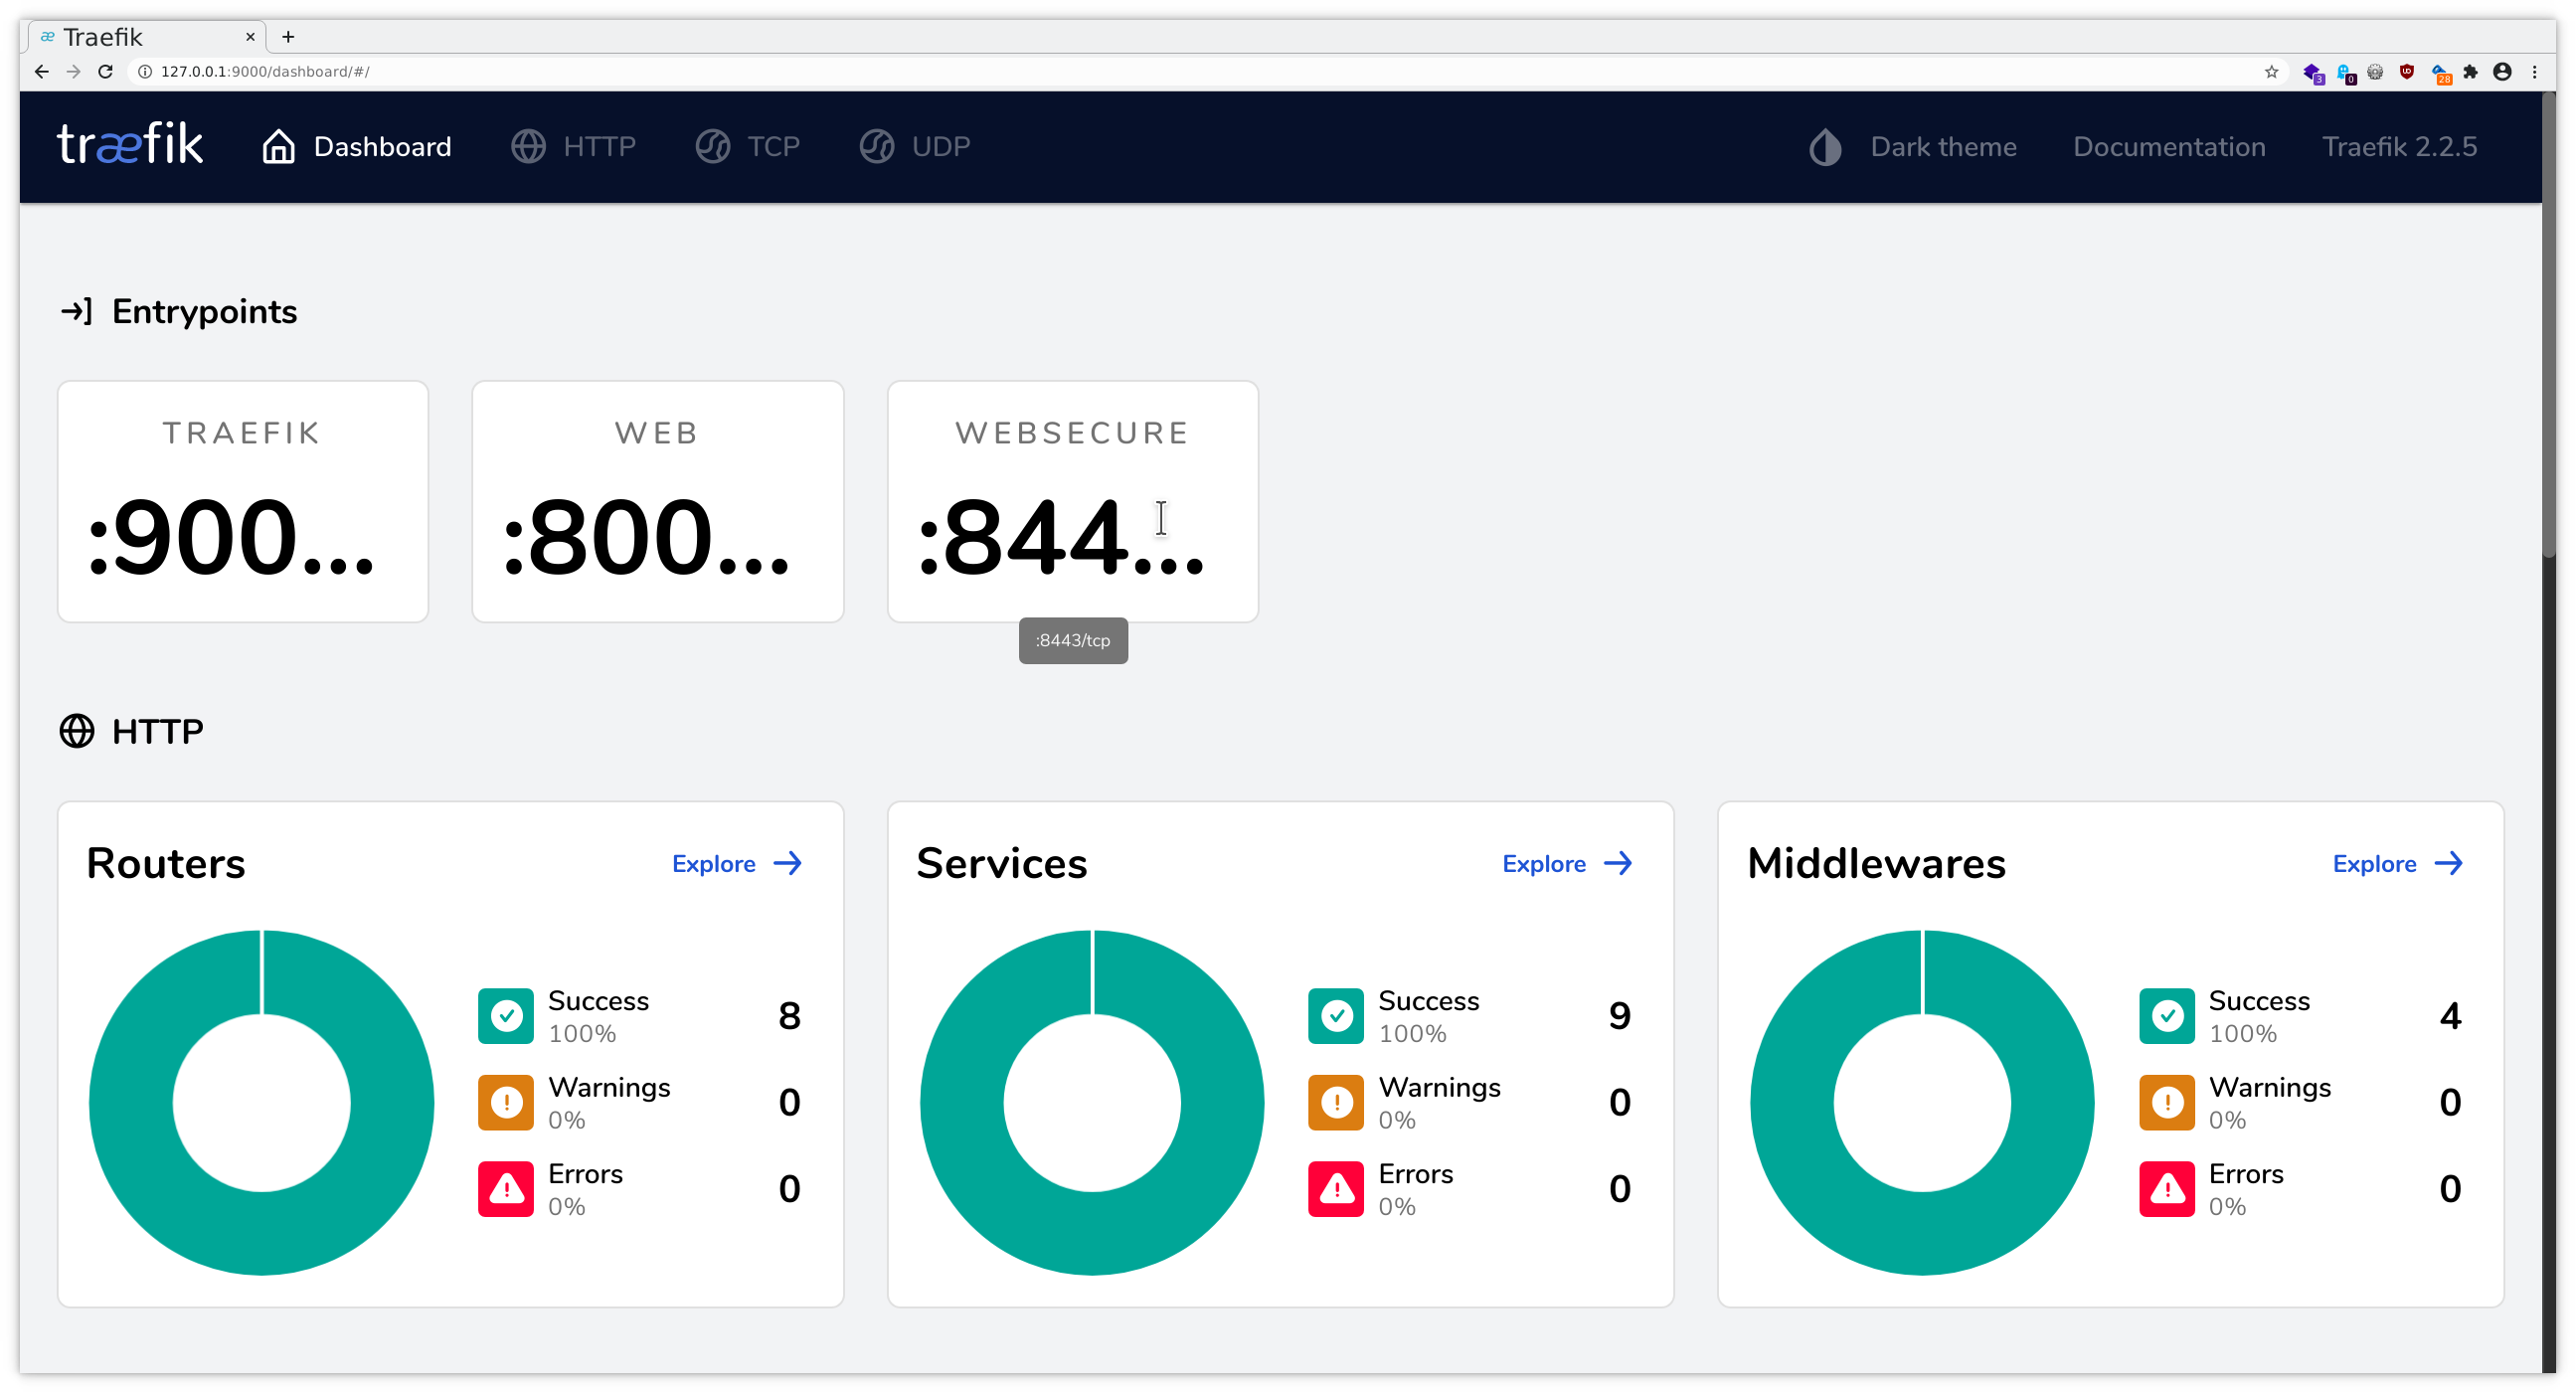Image resolution: width=2576 pixels, height=1393 pixels.
Task: Click the Entrypoints arrow icon heading
Action: (x=75, y=311)
